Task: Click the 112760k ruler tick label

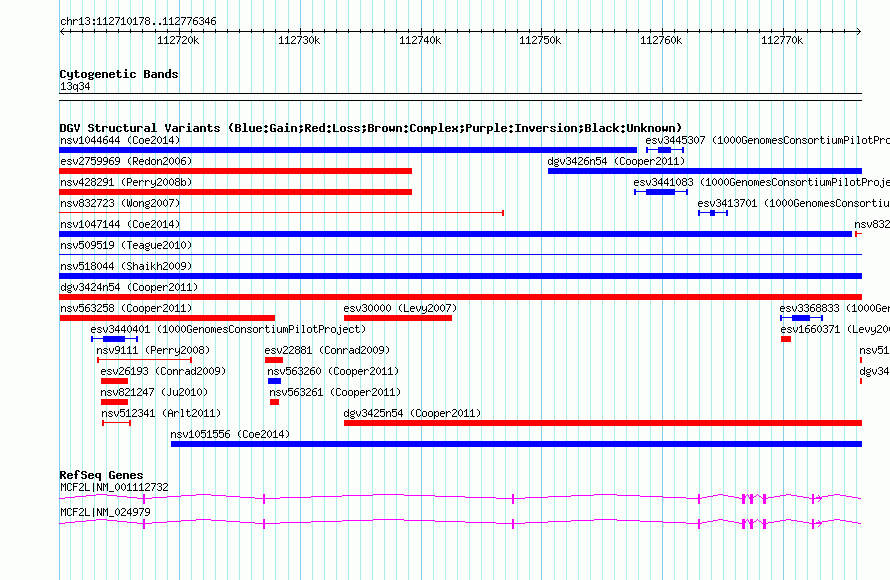Action: pos(661,40)
